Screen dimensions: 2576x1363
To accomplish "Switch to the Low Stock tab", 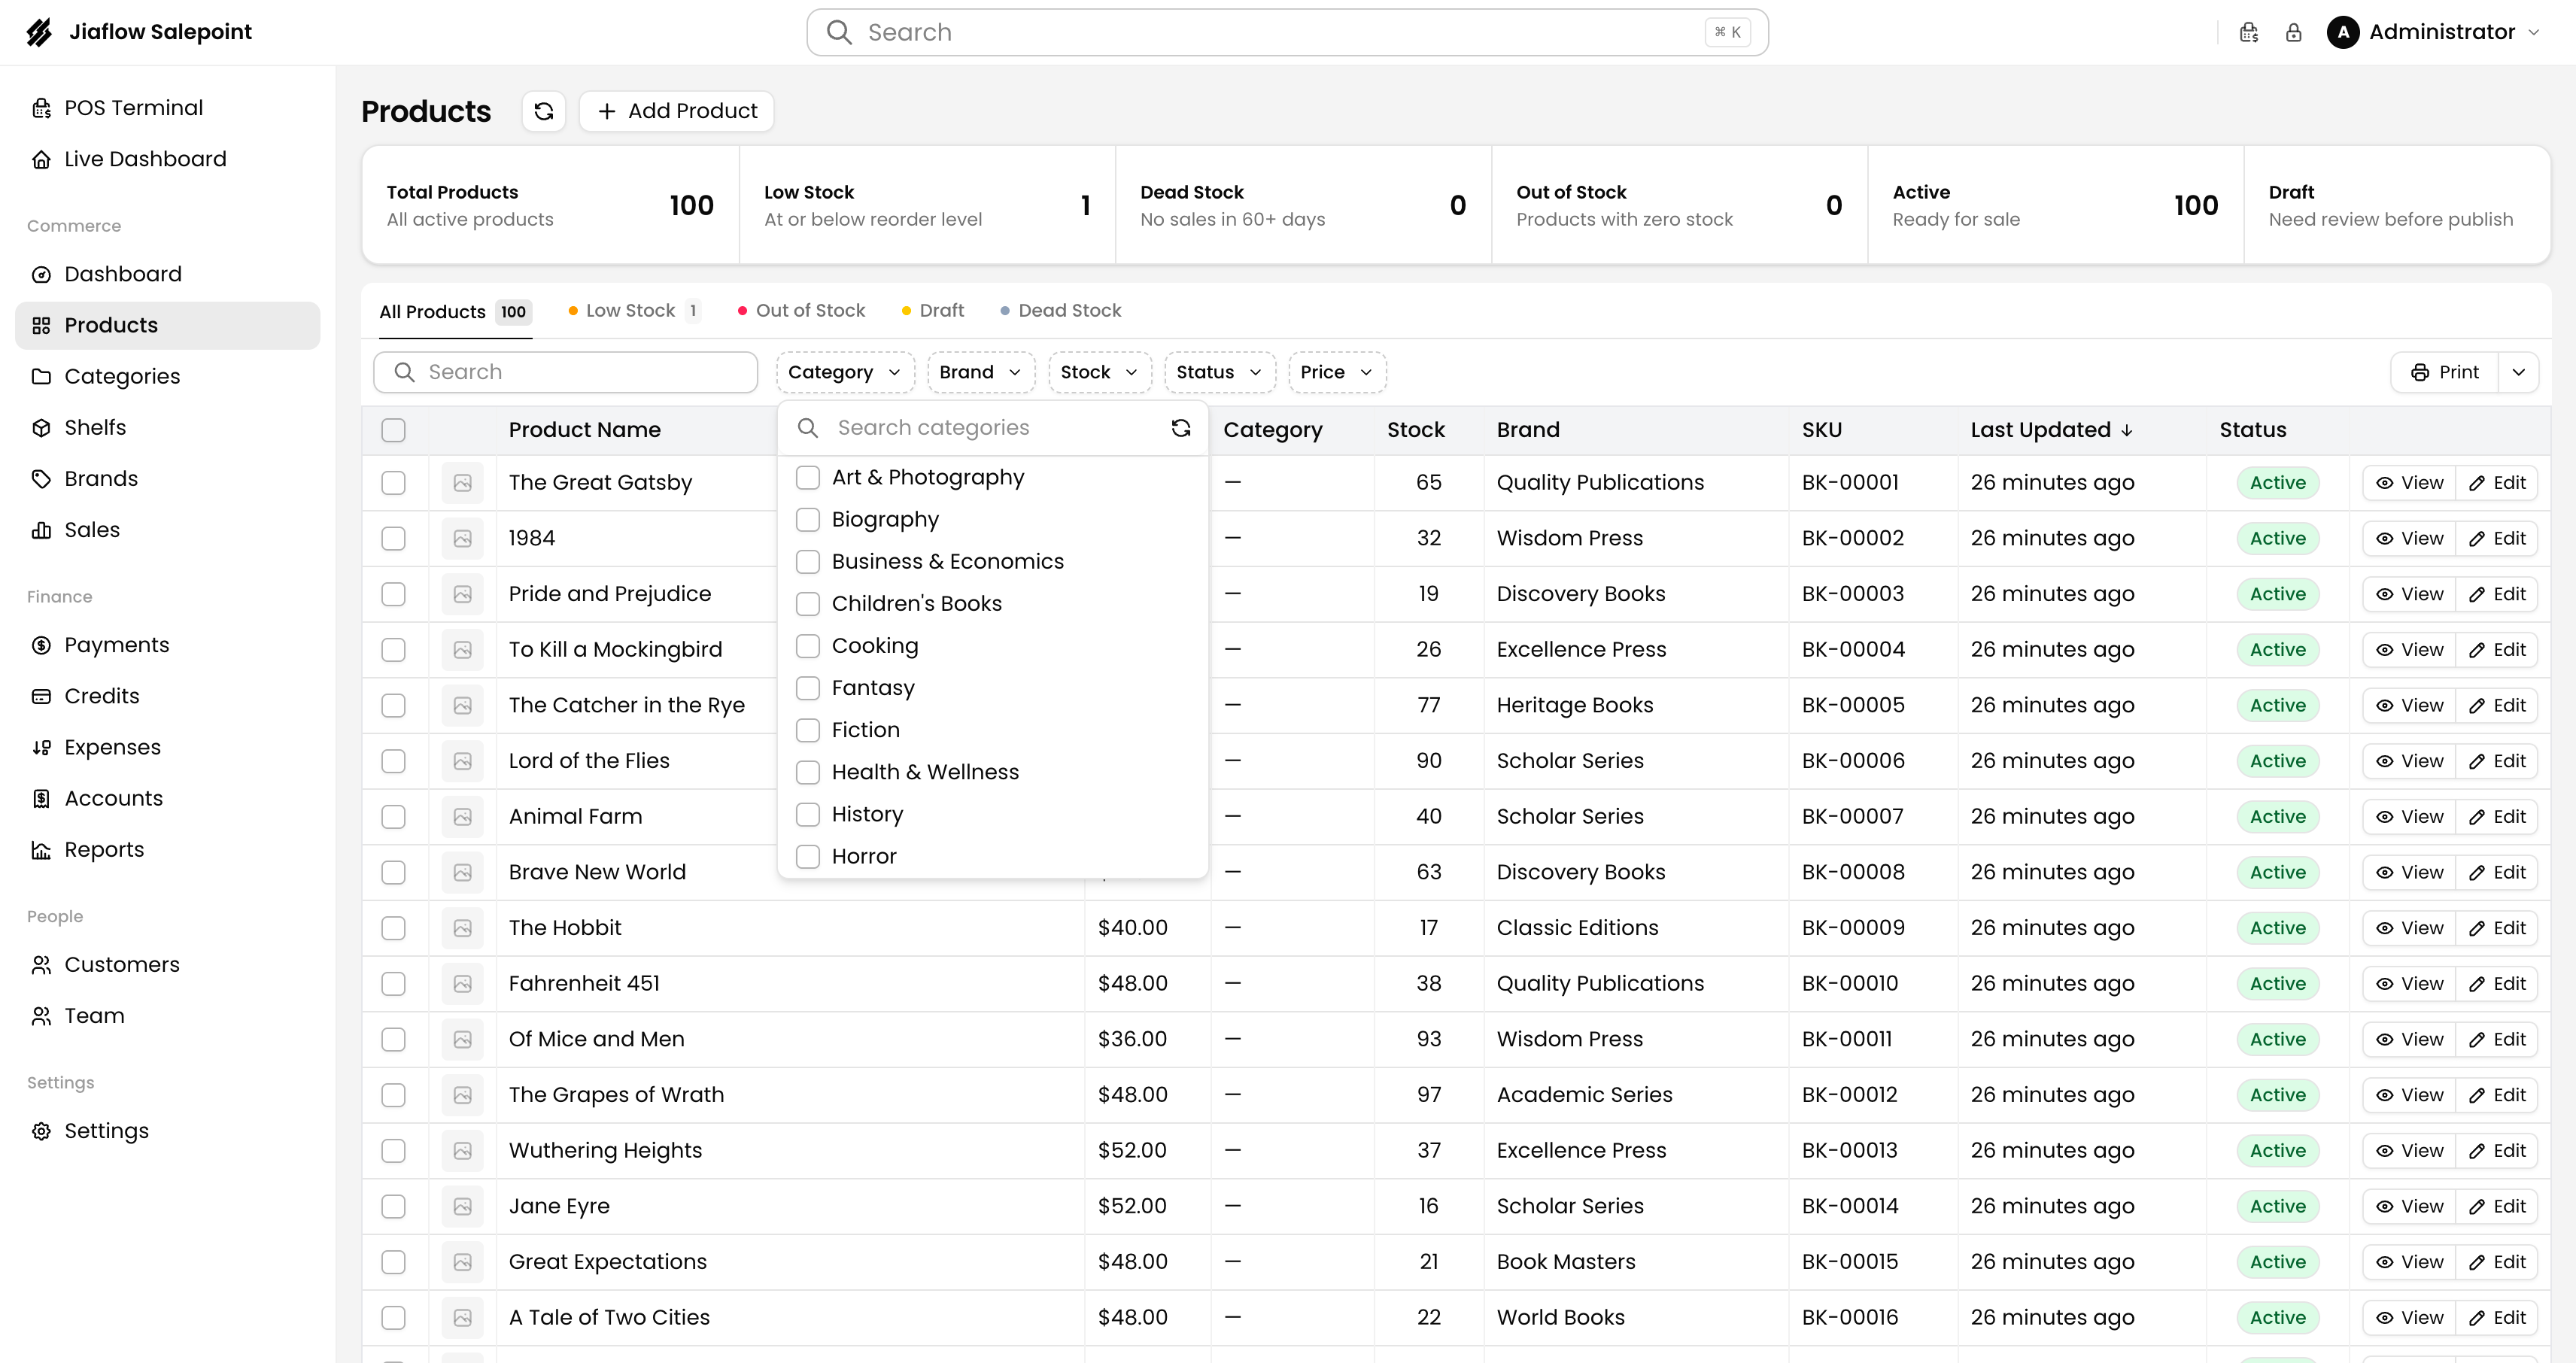I will click(x=634, y=311).
